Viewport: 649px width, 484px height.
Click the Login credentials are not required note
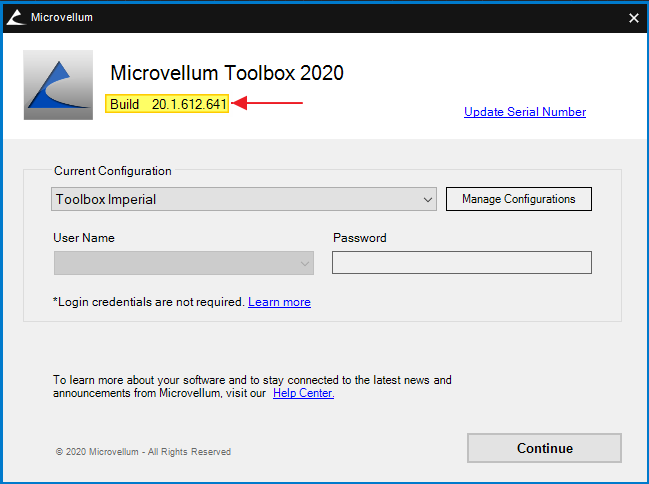click(149, 302)
